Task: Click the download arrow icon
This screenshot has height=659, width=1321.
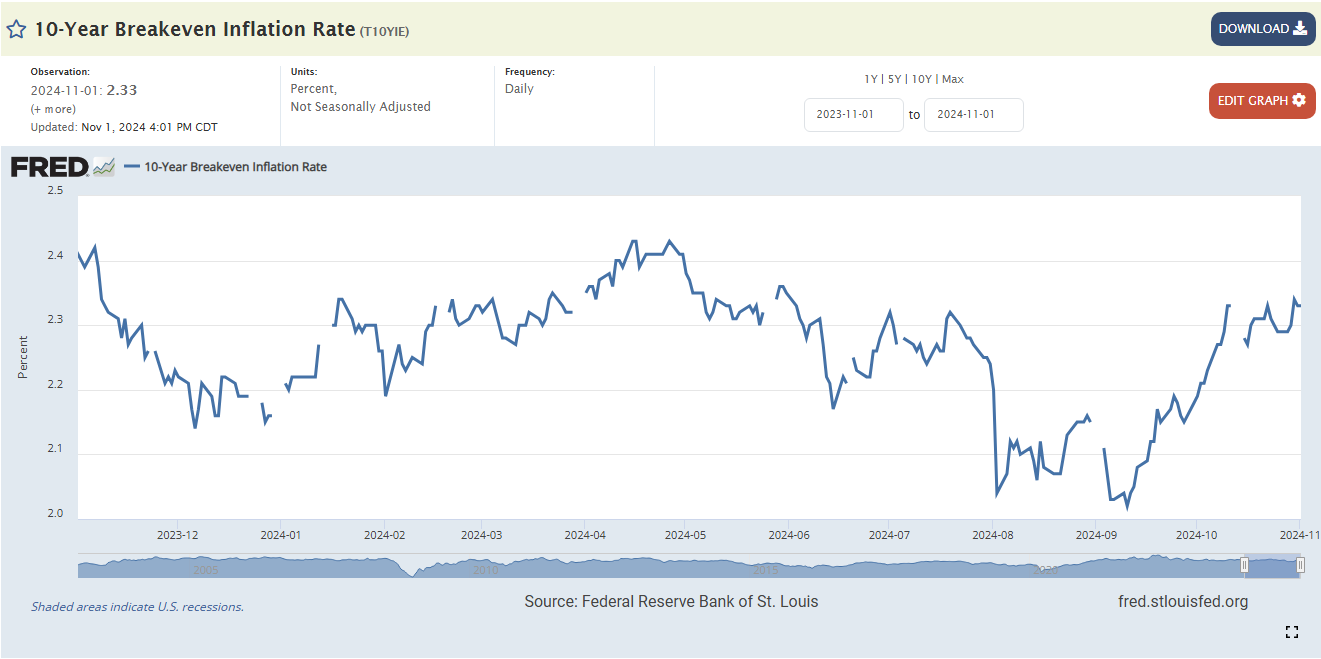Action: click(x=1300, y=28)
